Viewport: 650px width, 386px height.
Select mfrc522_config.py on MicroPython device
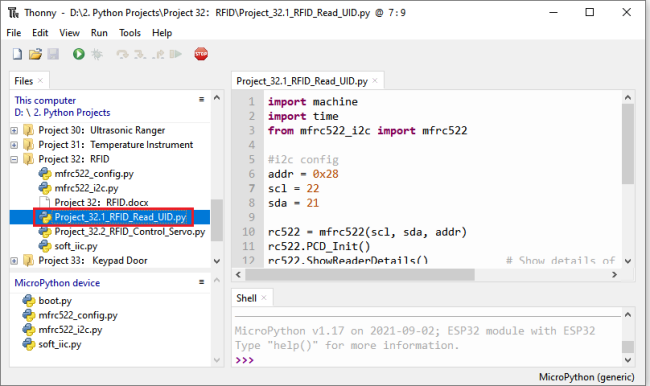tap(78, 315)
